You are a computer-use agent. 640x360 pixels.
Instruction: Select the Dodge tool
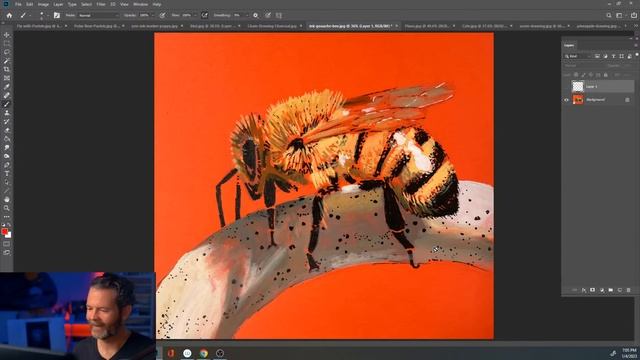pos(7,156)
